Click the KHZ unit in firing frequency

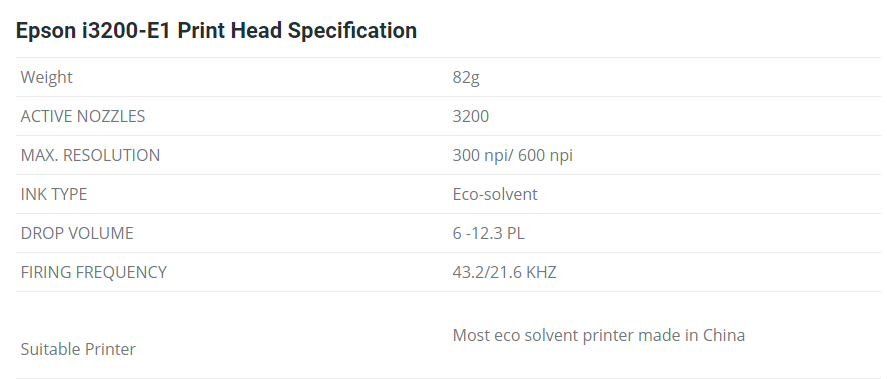(x=541, y=272)
